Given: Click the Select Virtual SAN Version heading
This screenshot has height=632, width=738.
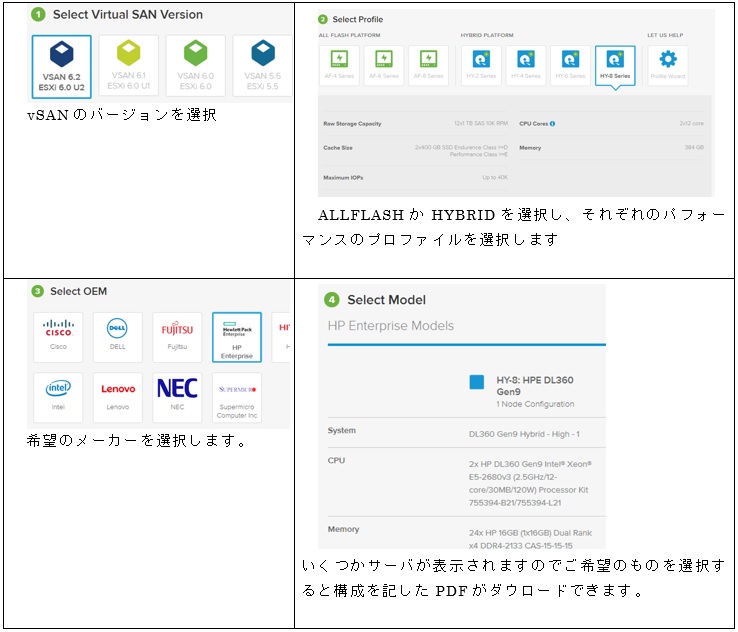Looking at the screenshot, I should [128, 15].
